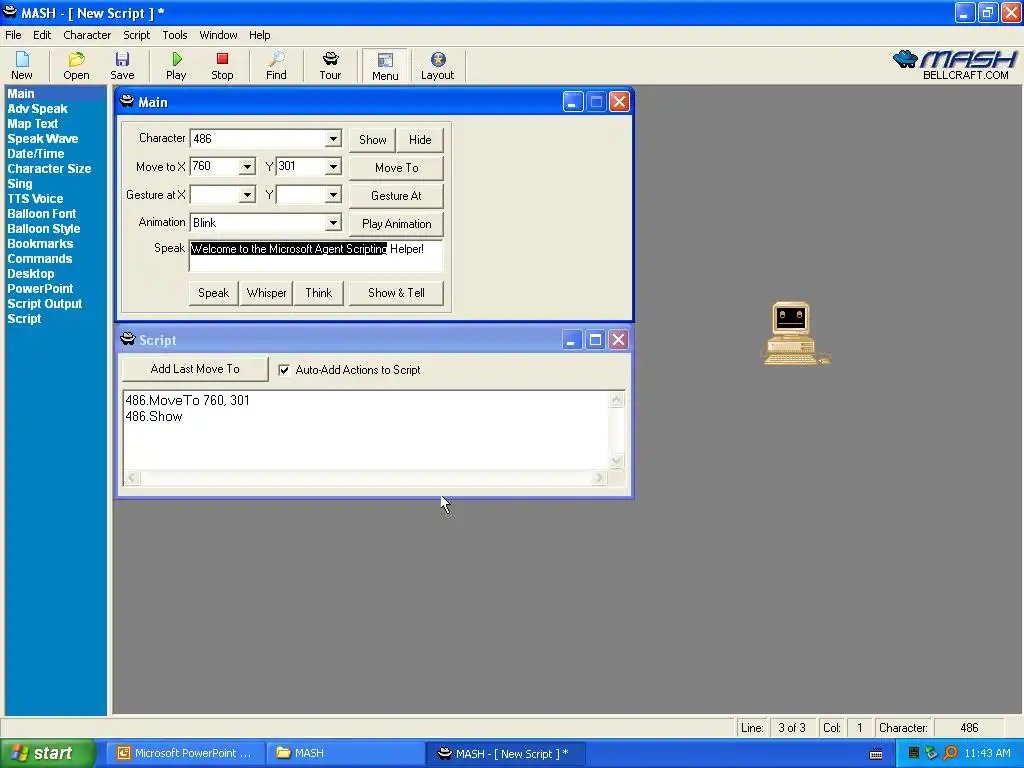Click the Move To button
The image size is (1024, 768).
click(396, 168)
